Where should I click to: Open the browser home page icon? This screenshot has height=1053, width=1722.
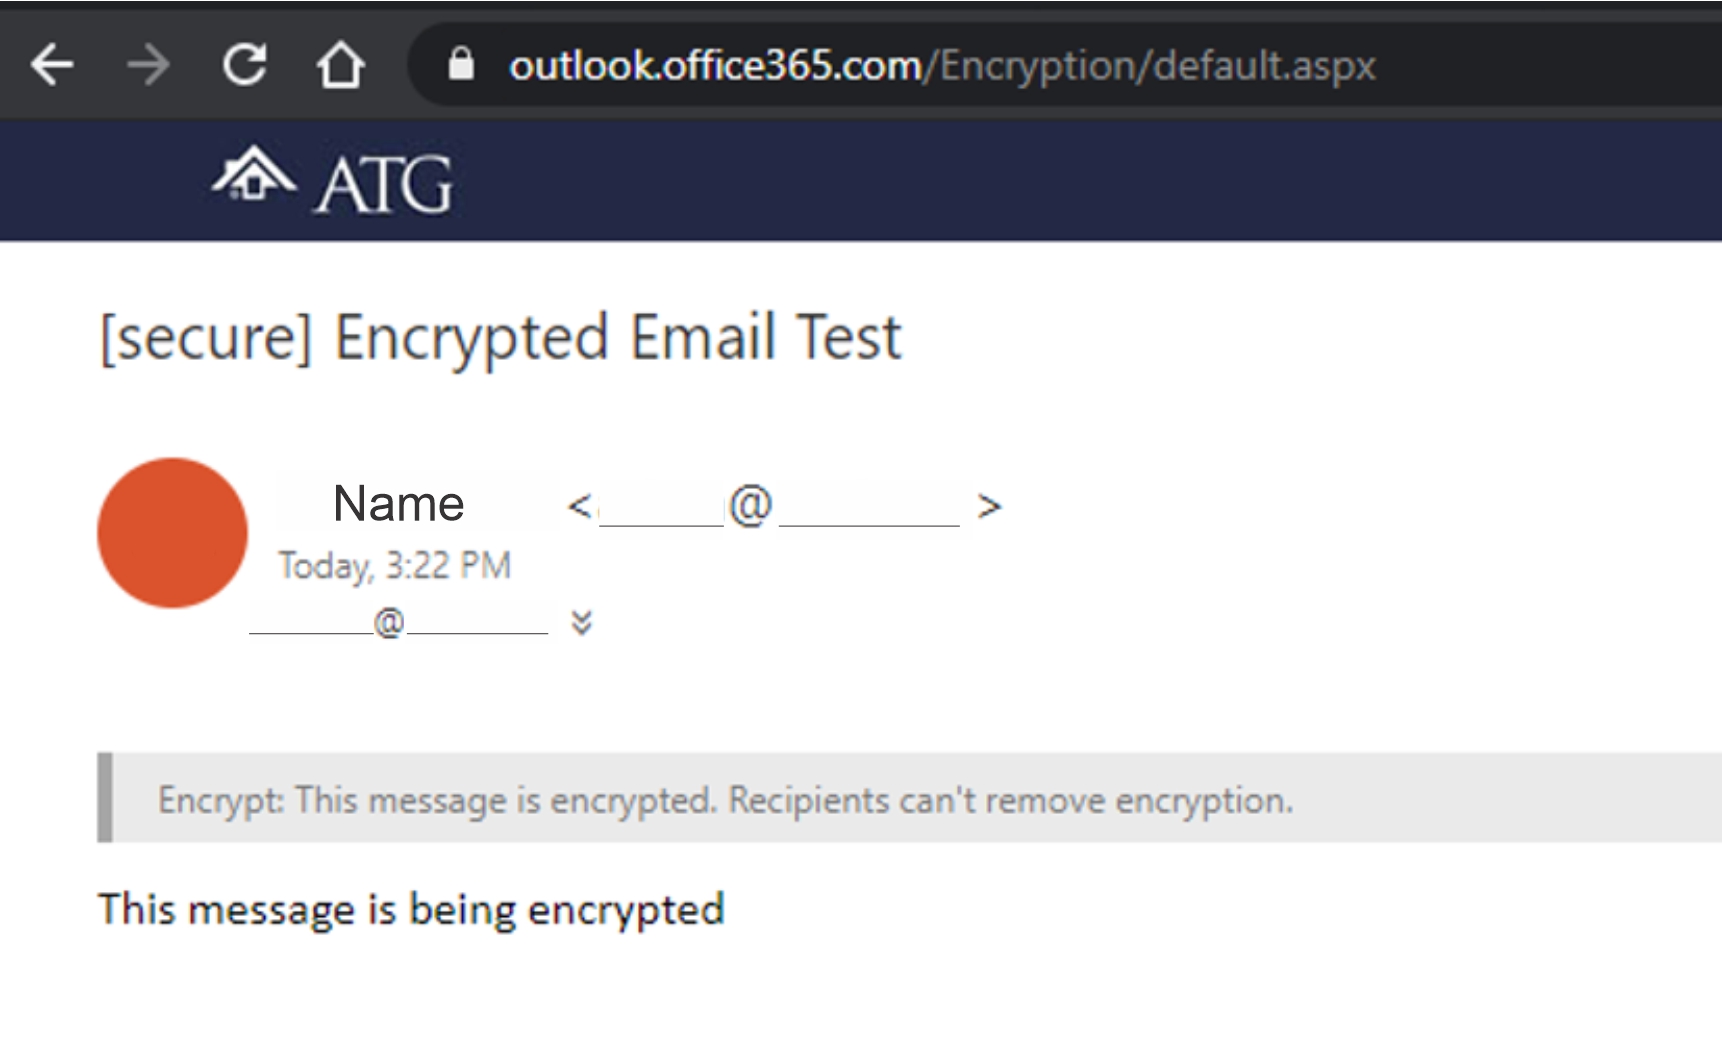click(340, 66)
